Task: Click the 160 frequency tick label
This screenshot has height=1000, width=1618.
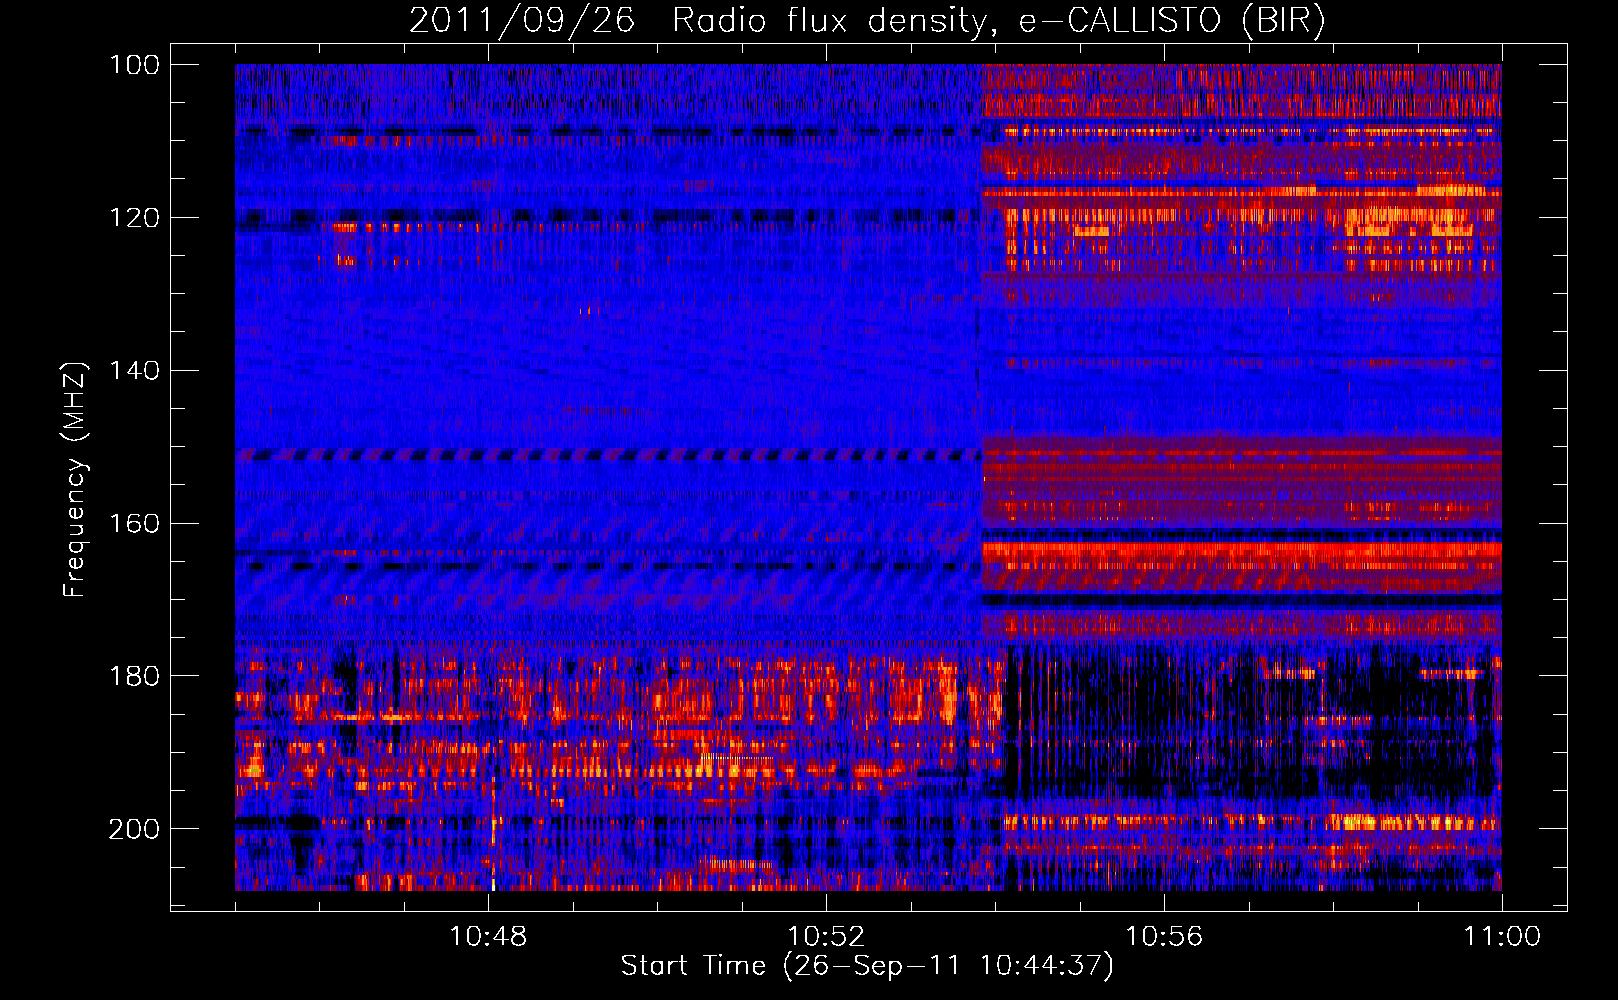Action: [134, 524]
